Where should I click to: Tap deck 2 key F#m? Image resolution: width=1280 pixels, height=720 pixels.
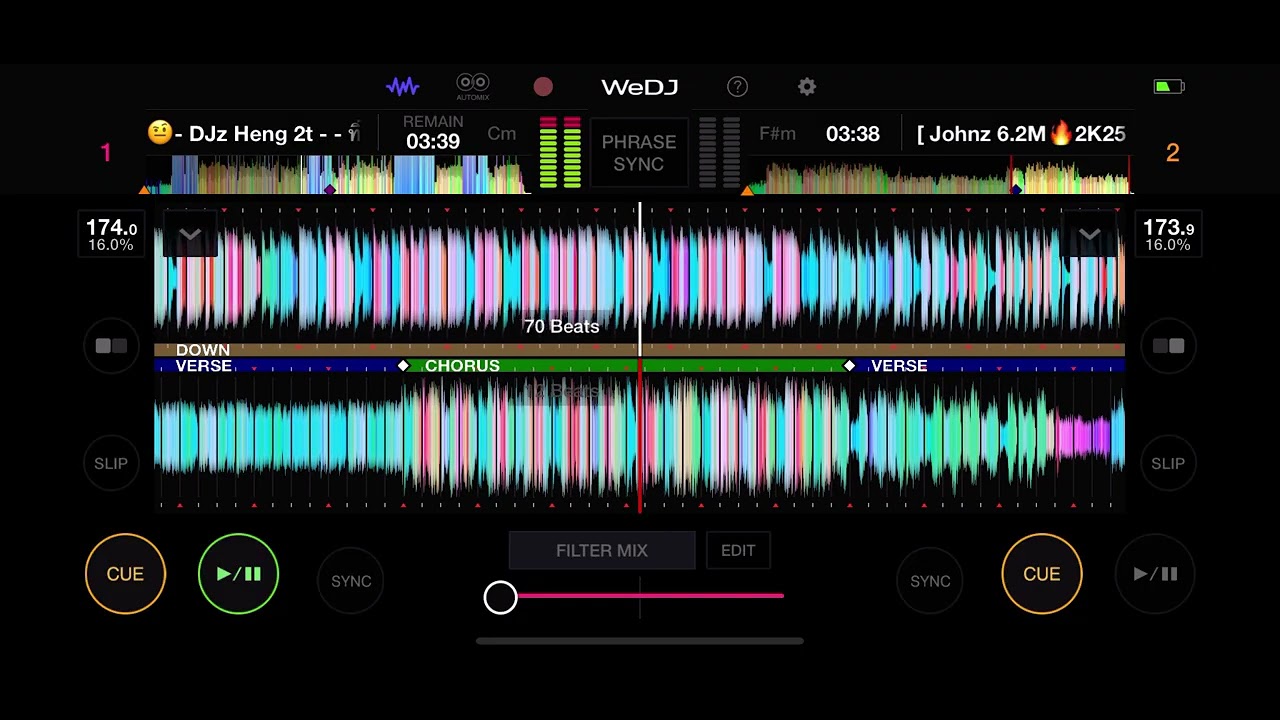point(777,134)
